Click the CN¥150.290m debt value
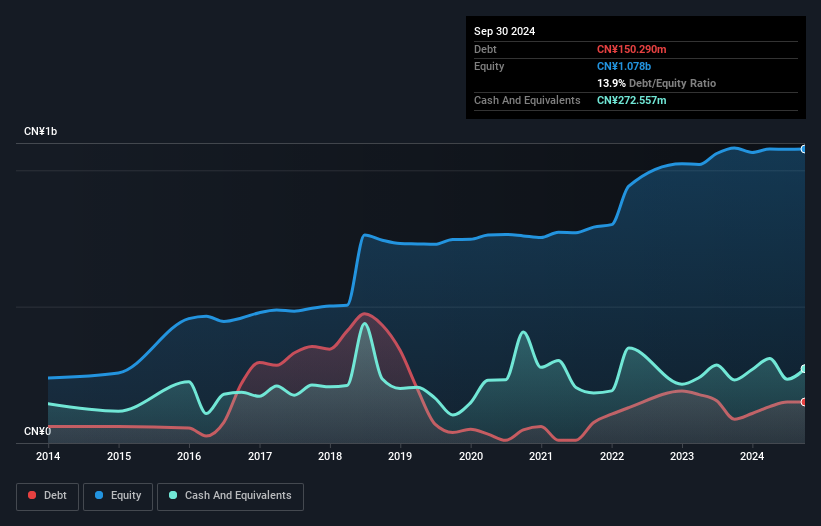Viewport: 821px width, 526px height. 631,49
